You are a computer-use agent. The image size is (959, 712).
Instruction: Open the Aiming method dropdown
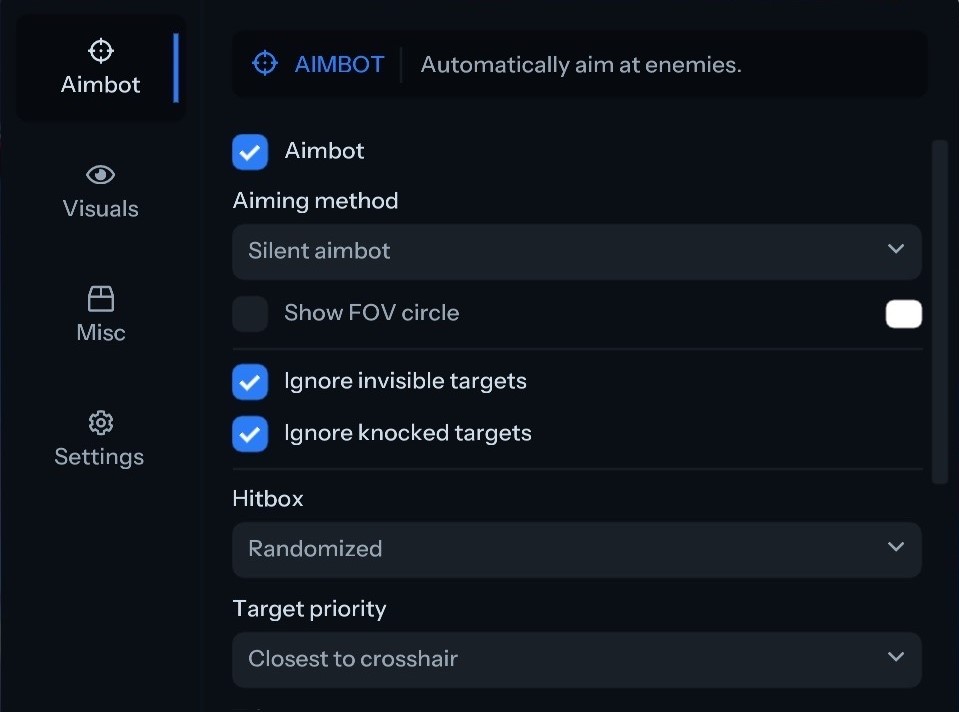point(576,251)
